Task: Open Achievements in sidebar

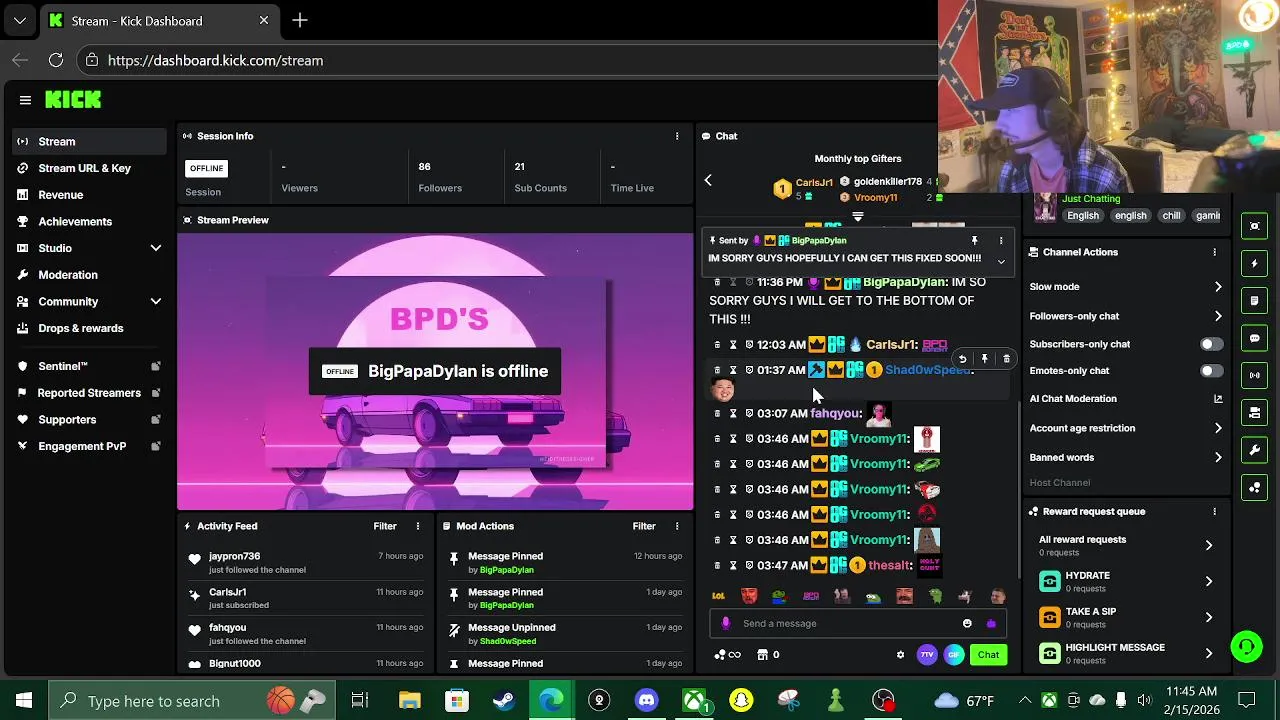Action: [89, 221]
